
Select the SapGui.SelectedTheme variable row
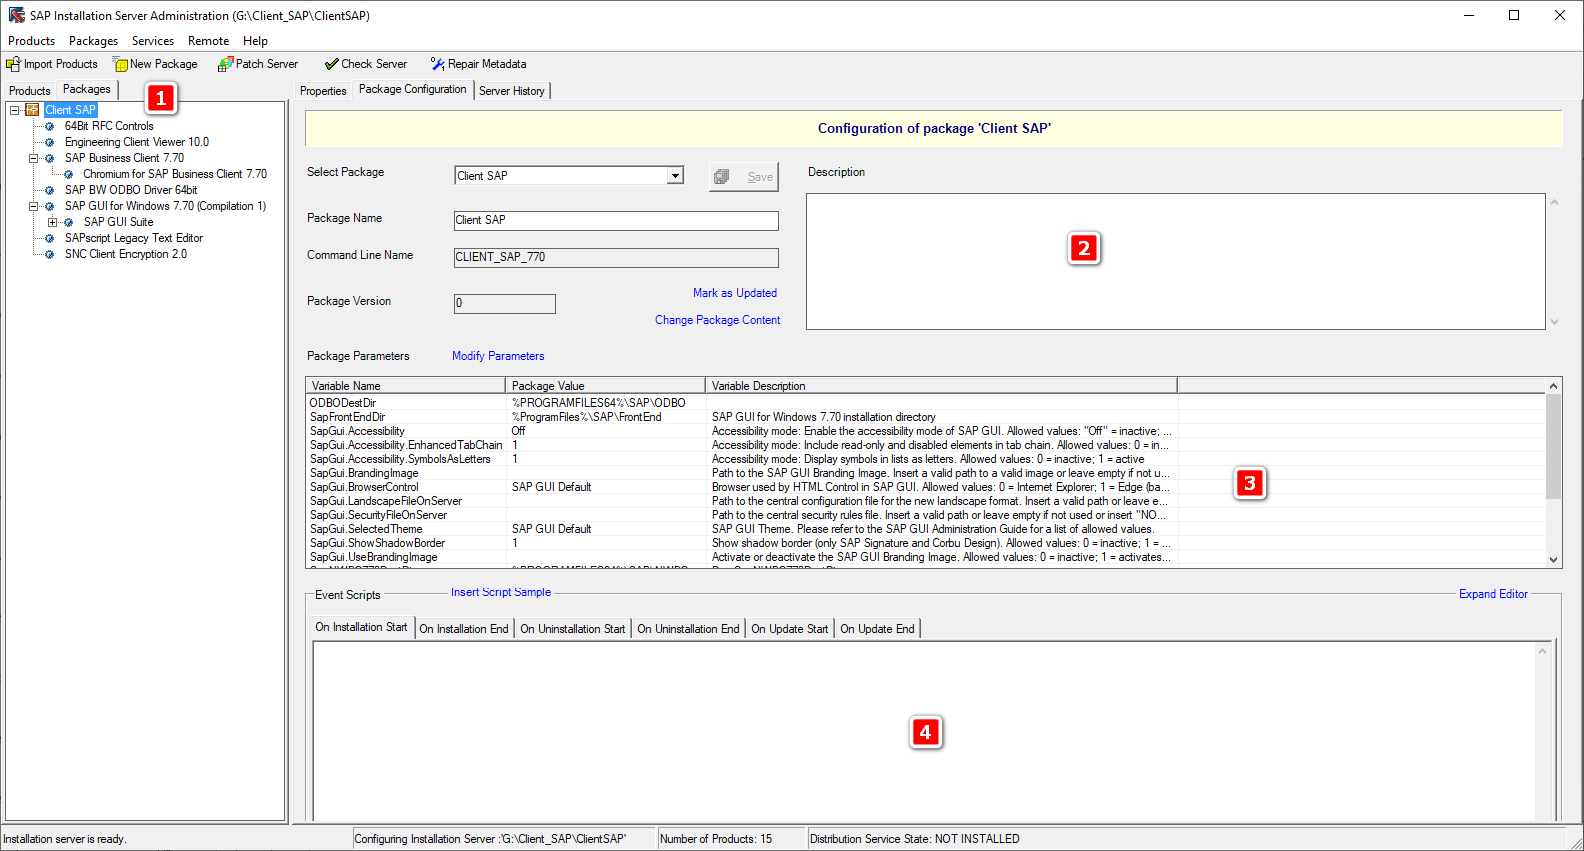(926, 529)
